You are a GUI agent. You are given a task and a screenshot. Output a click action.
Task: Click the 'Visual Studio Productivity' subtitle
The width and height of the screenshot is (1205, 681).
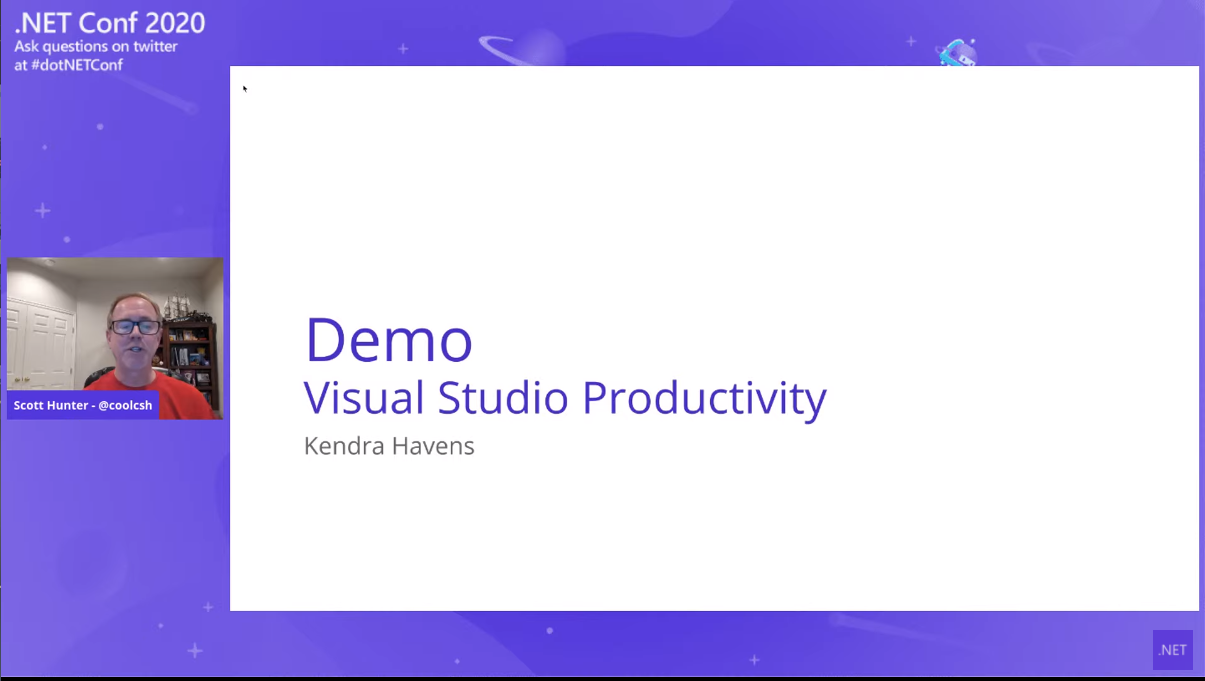(565, 398)
